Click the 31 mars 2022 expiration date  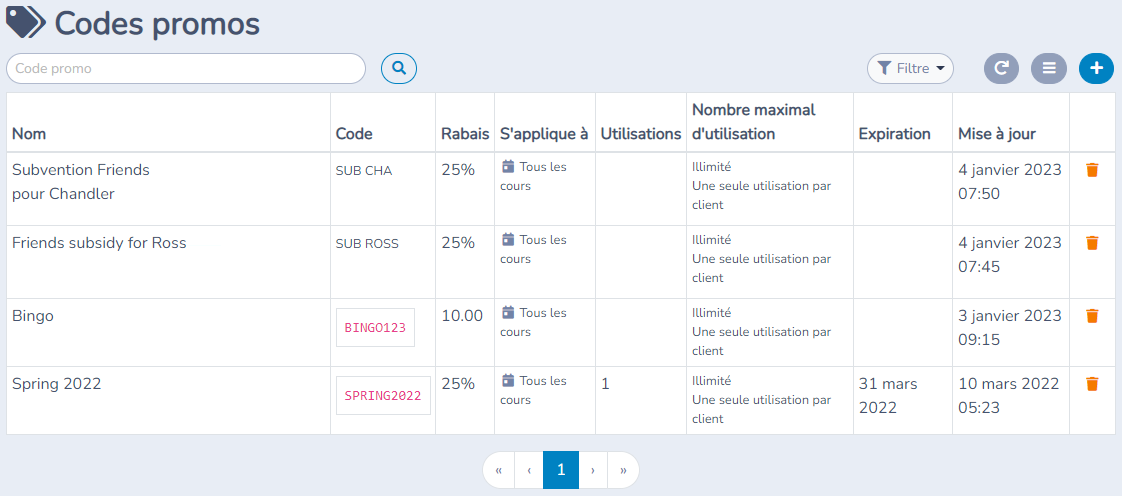tap(888, 396)
